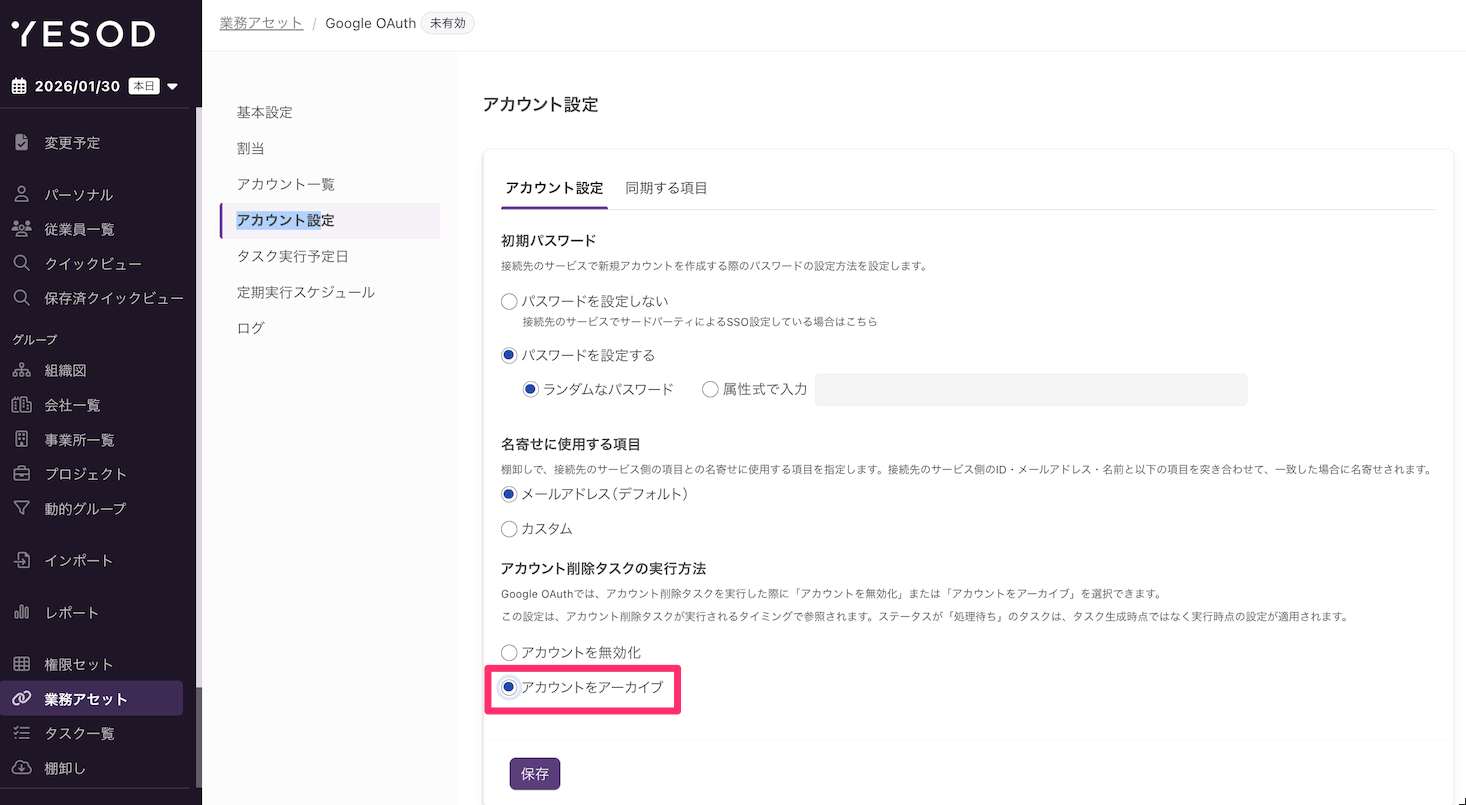
Task: Click the '保存' save button
Action: [535, 774]
